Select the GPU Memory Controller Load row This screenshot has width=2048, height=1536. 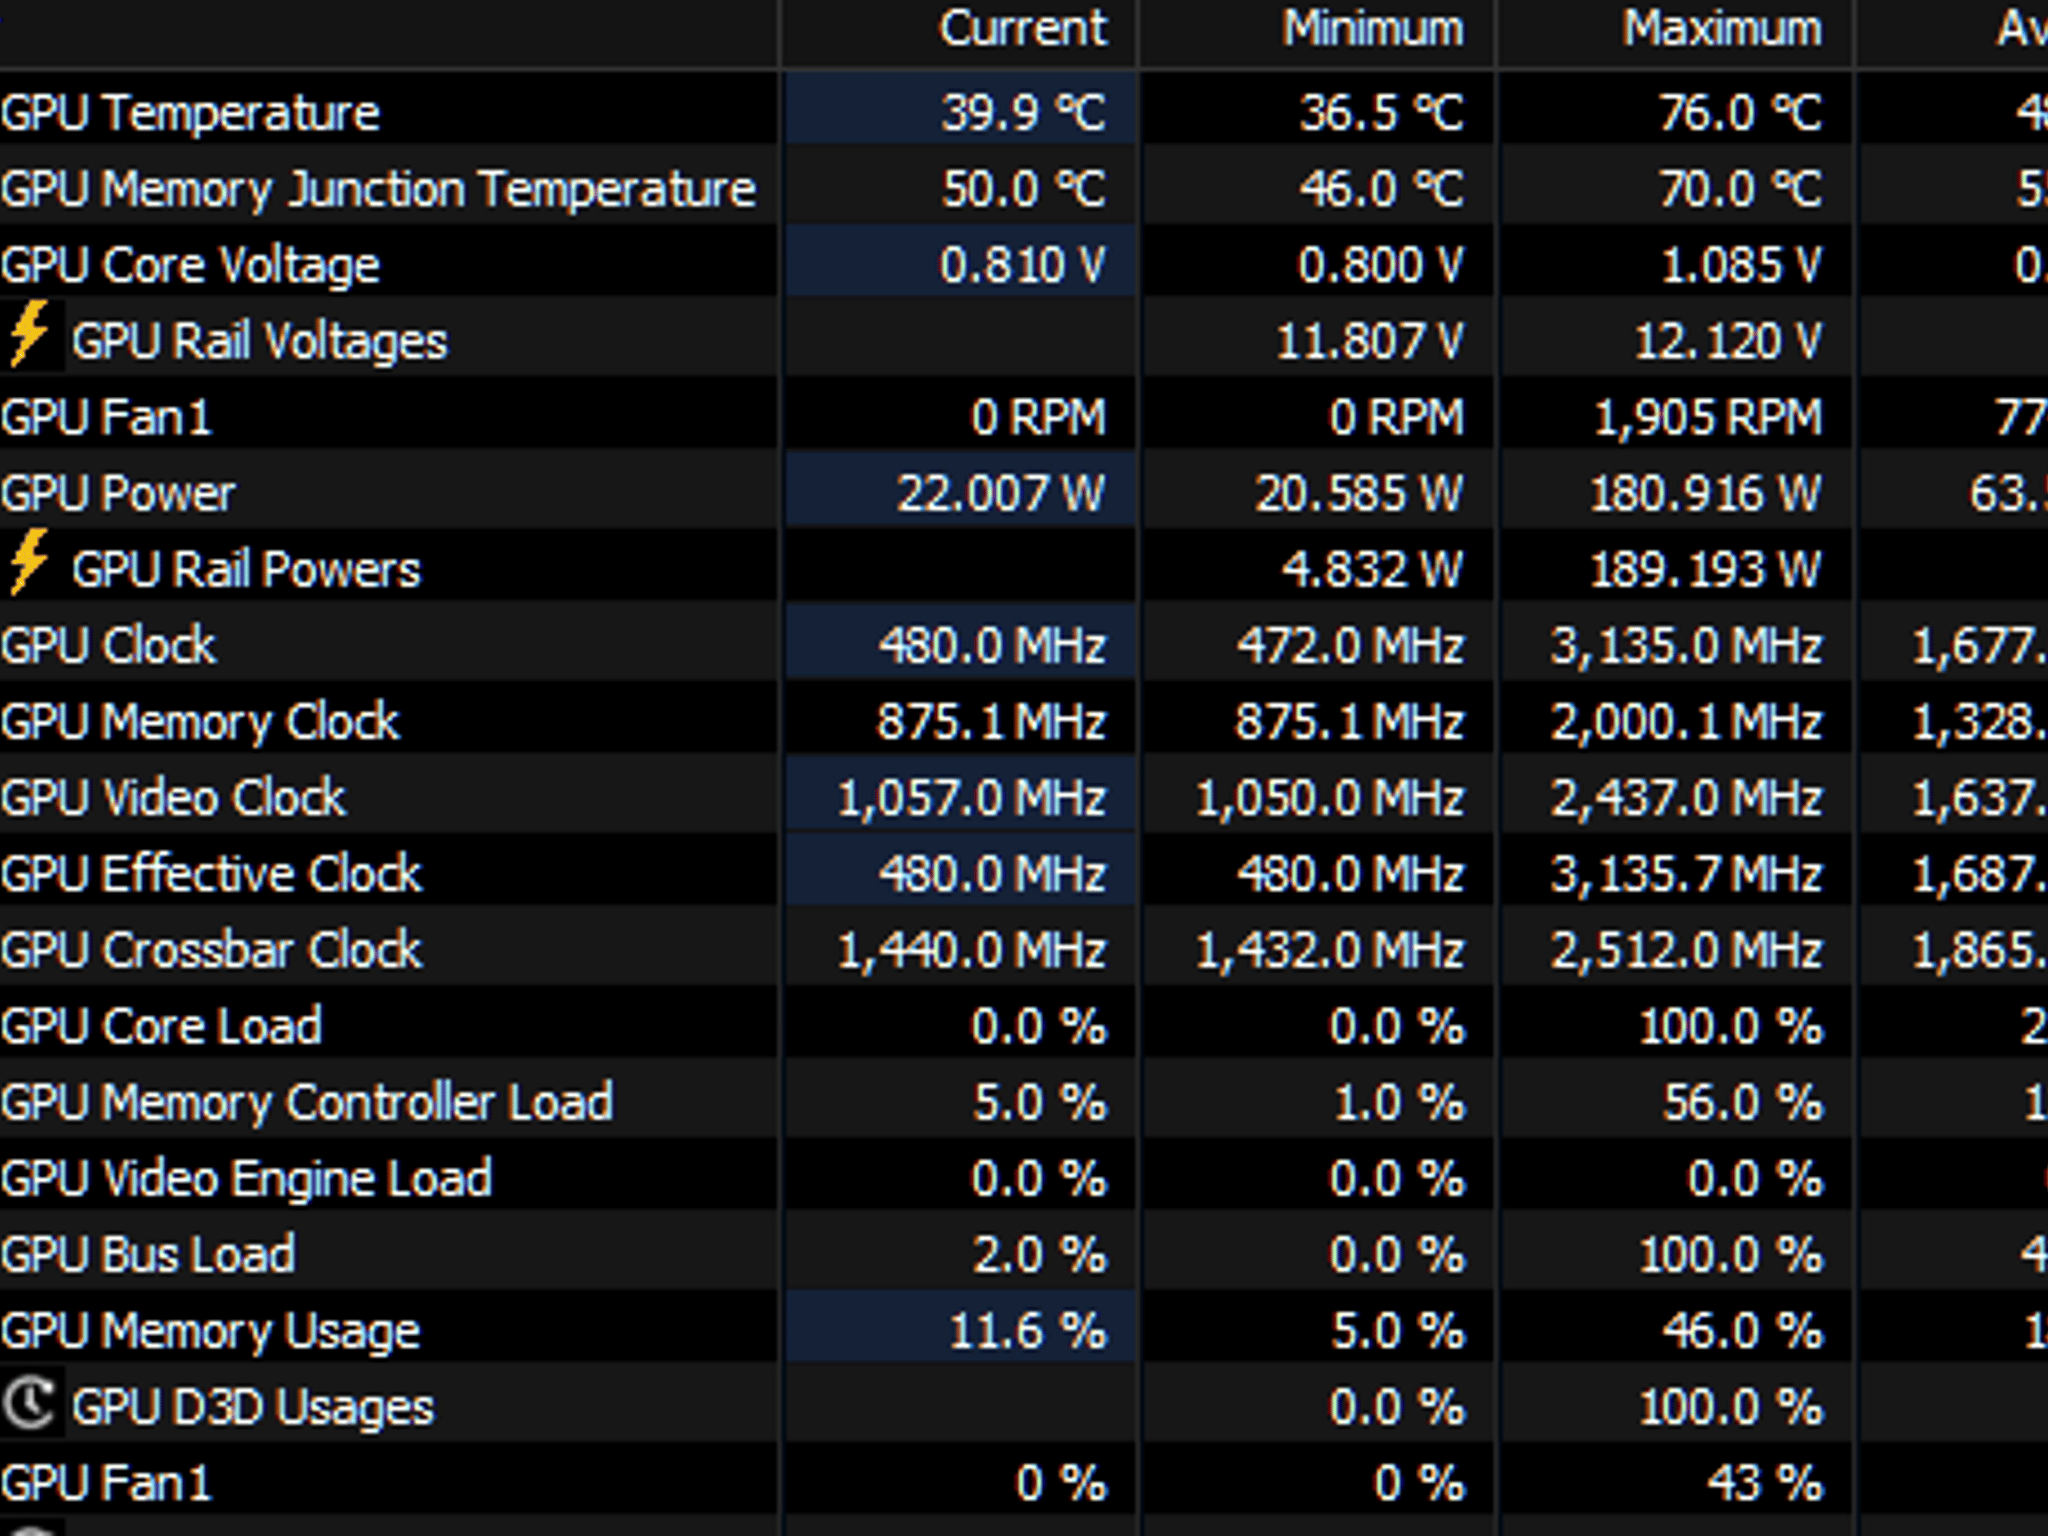[1024, 1100]
